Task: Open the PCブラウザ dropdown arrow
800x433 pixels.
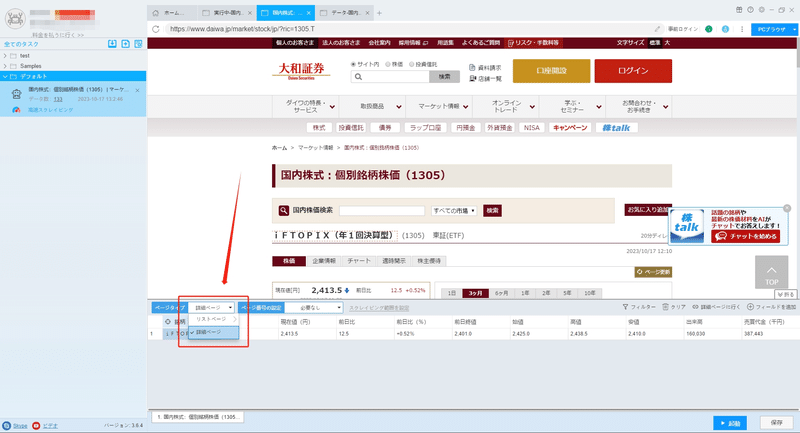Action: (x=794, y=30)
